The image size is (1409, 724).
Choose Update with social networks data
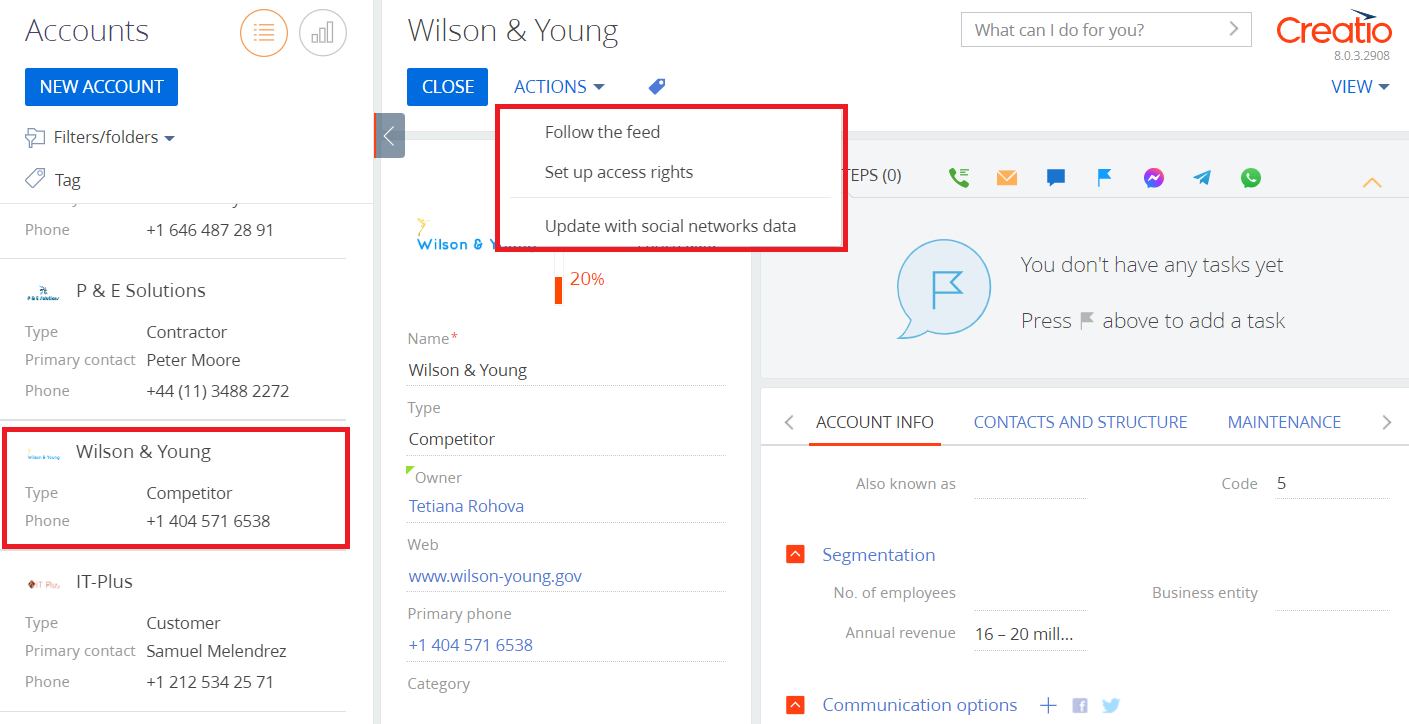[670, 226]
